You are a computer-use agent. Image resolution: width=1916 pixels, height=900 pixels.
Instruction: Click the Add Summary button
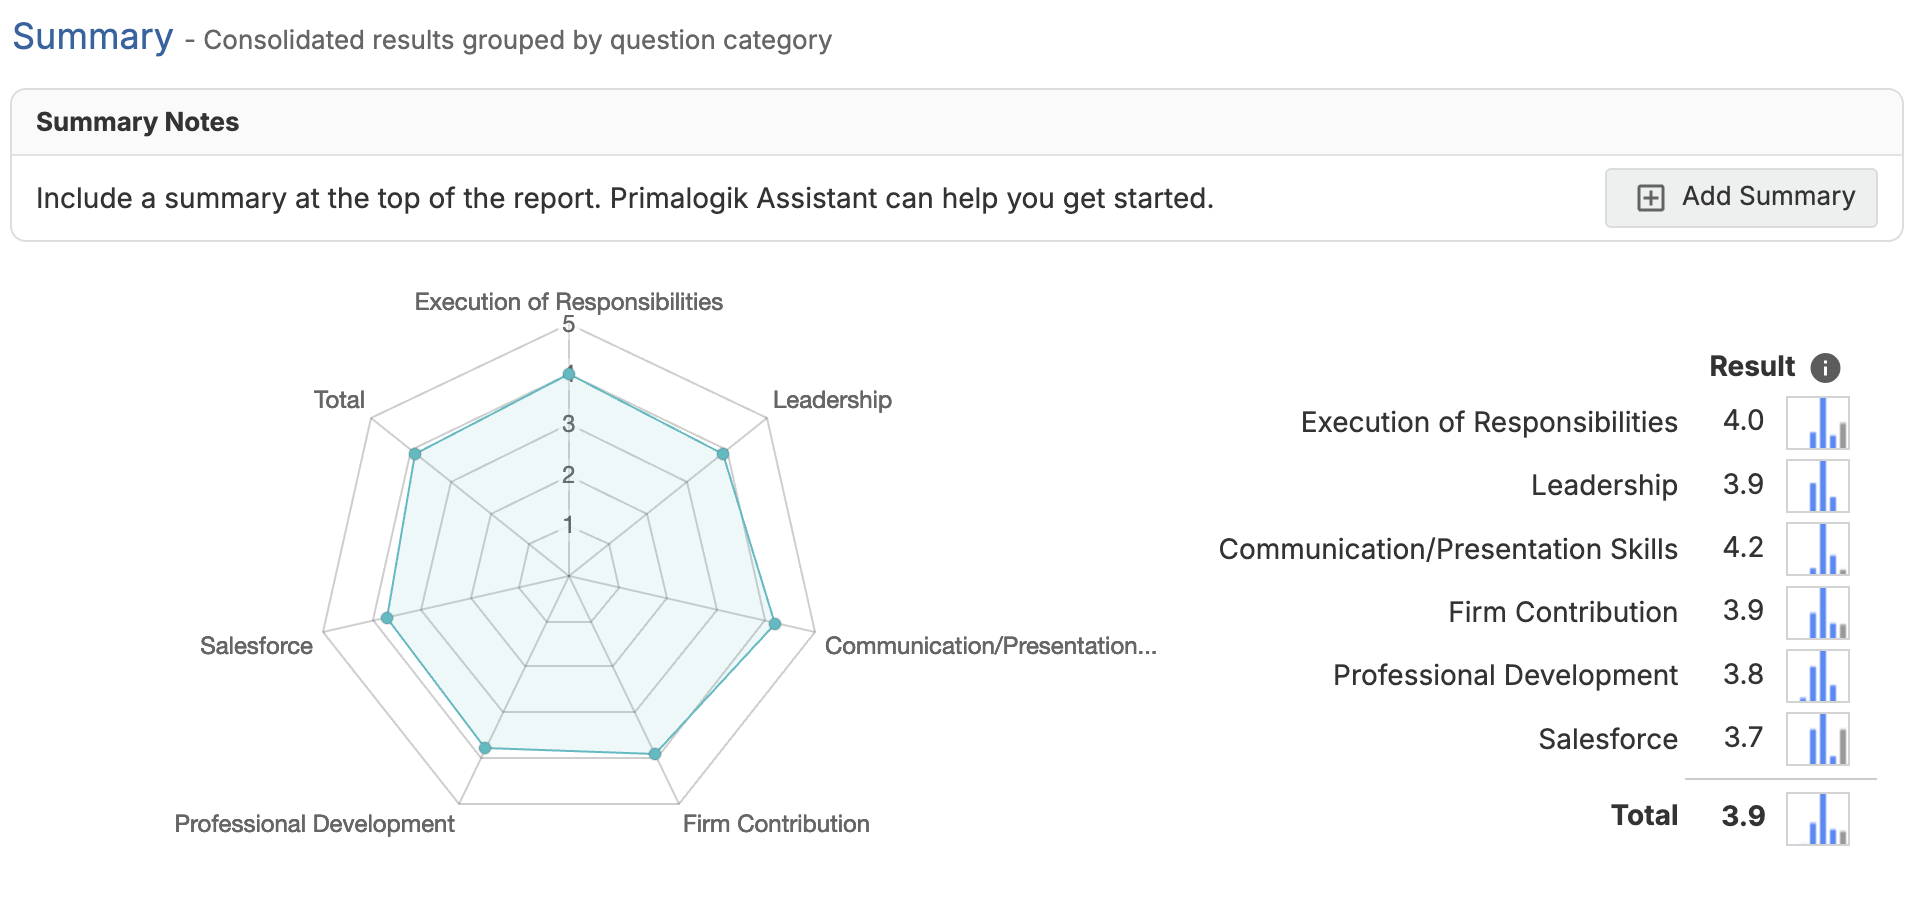tap(1740, 198)
